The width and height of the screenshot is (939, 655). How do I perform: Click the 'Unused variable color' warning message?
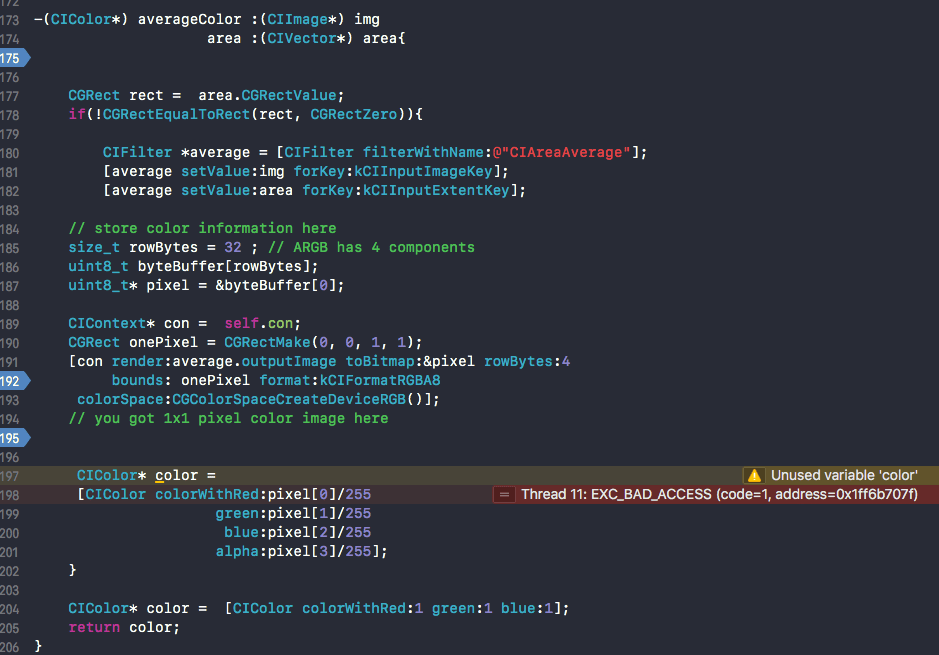click(847, 475)
